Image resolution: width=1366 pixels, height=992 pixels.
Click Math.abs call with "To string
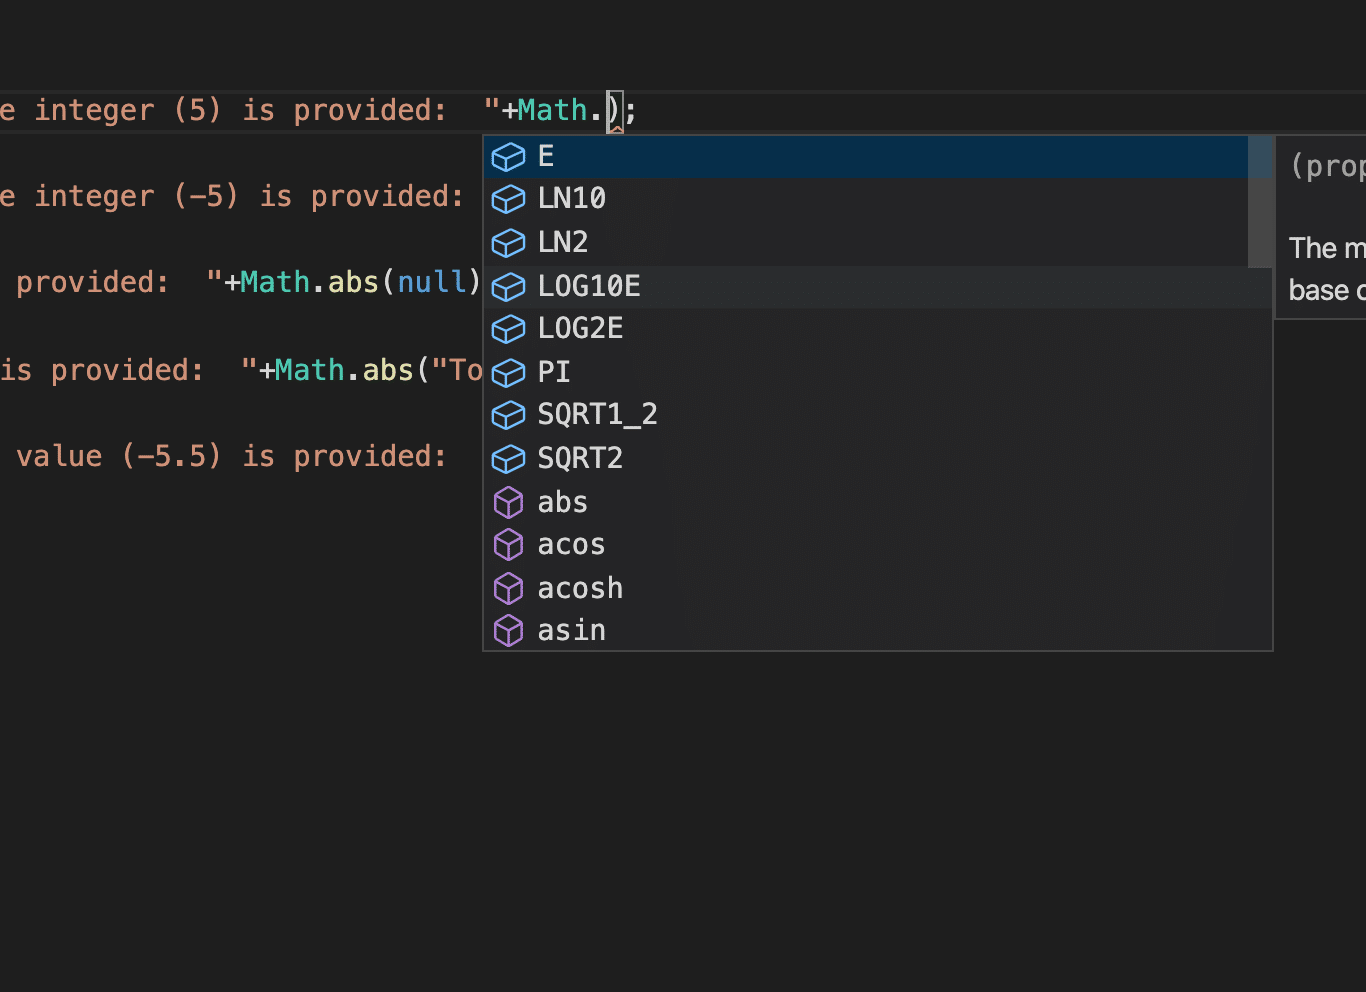point(379,370)
